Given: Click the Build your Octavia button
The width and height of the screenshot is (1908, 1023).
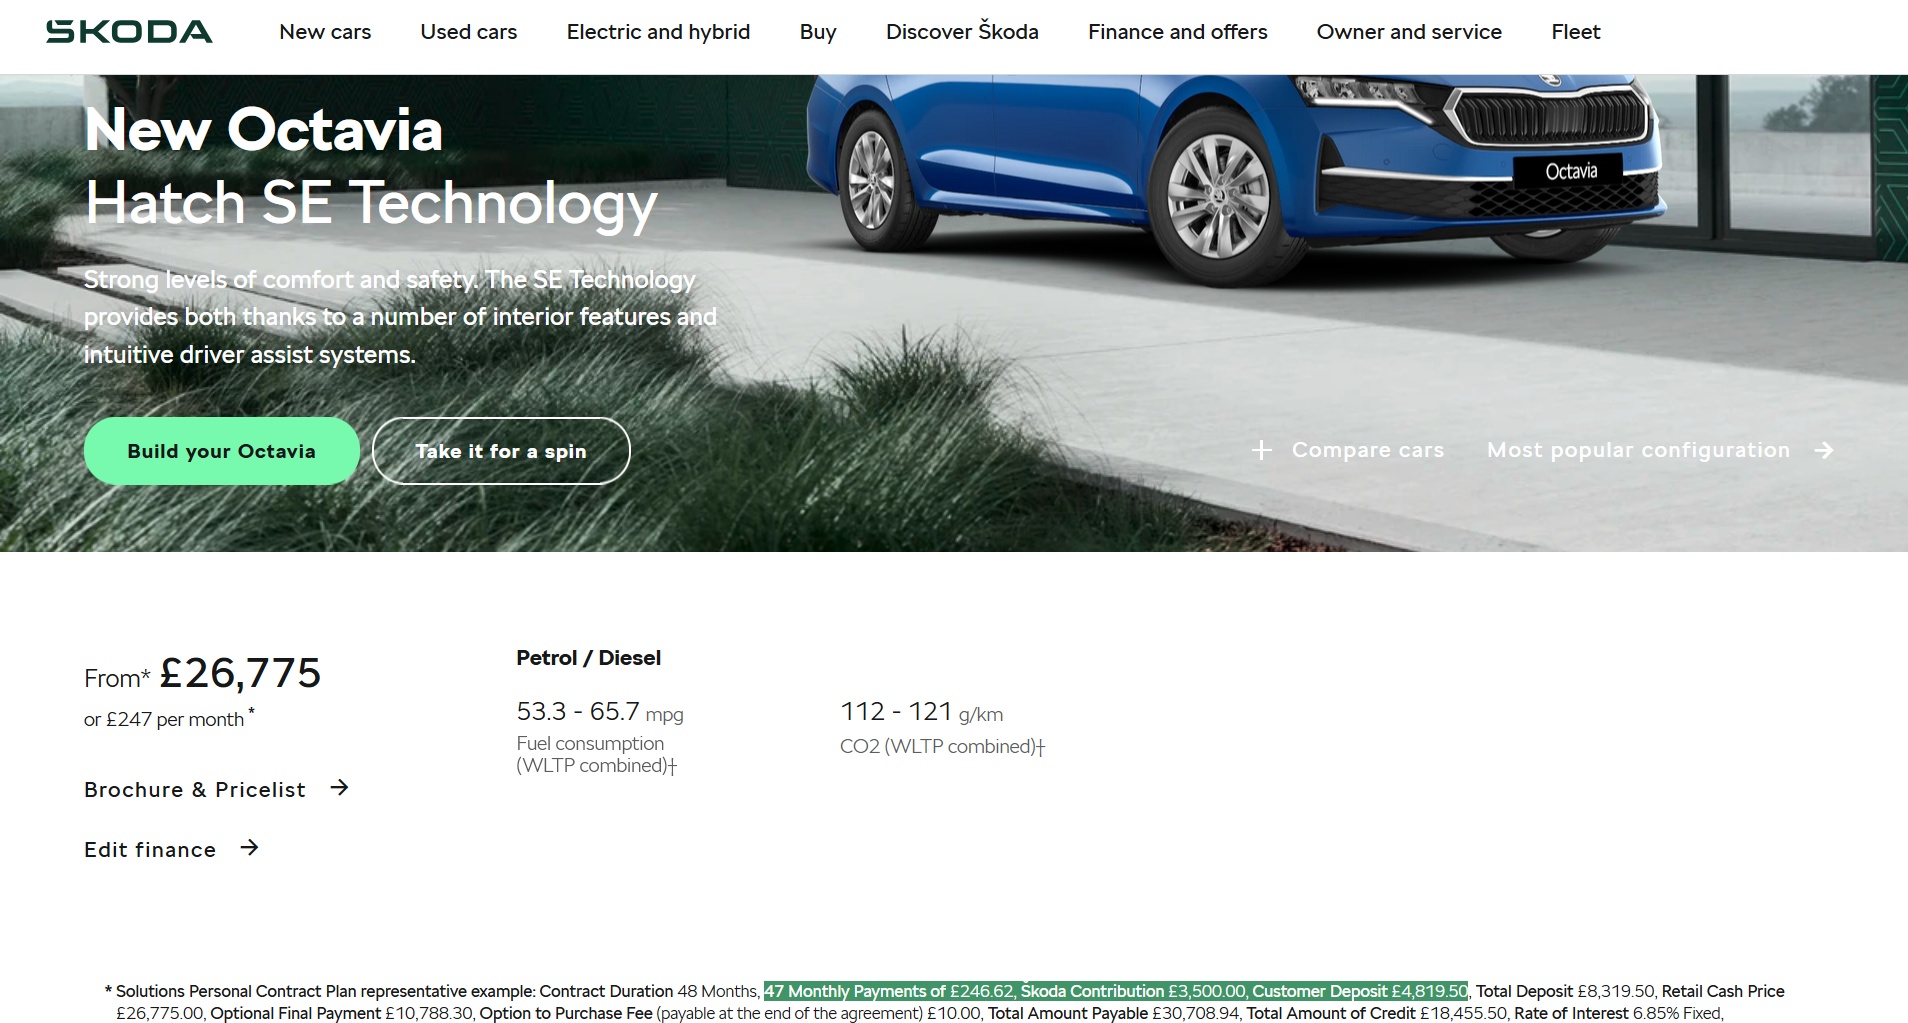Looking at the screenshot, I should tap(221, 451).
